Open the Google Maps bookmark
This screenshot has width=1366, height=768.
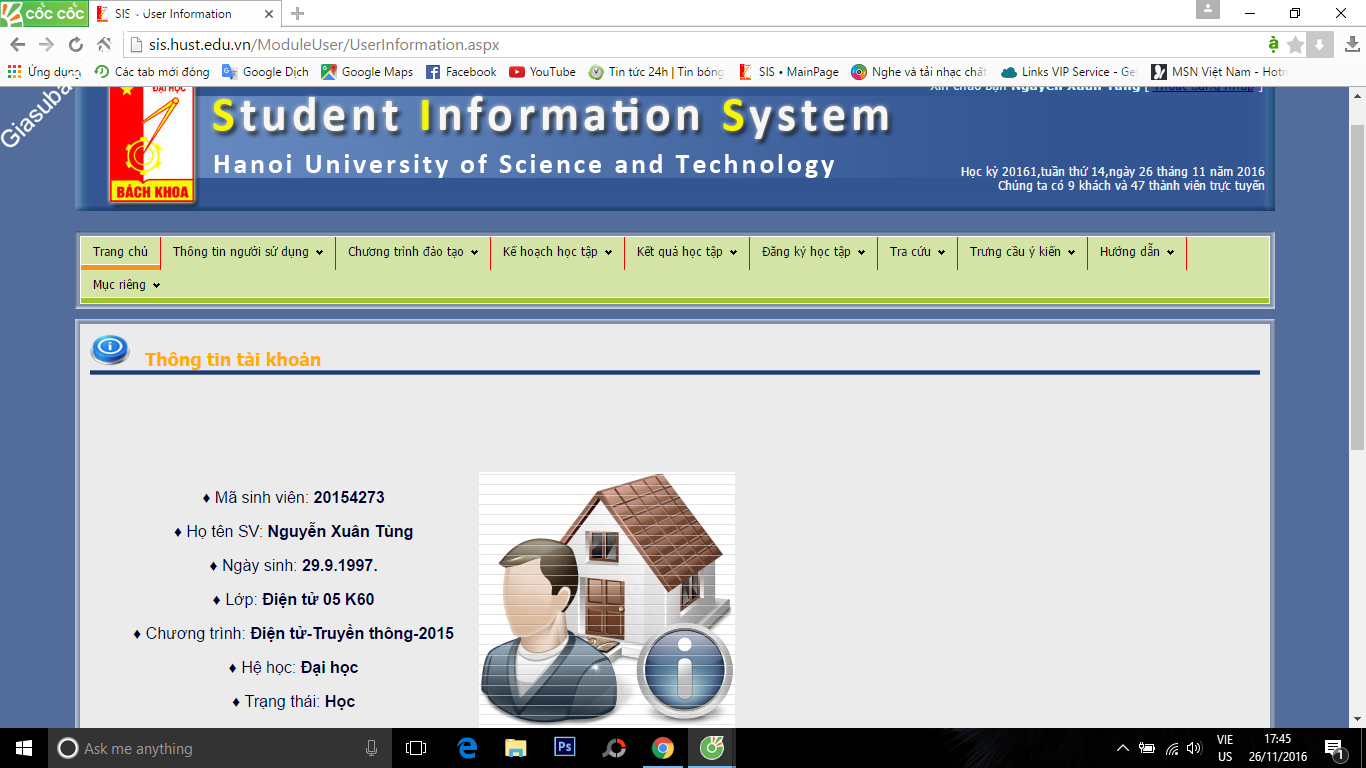[367, 72]
